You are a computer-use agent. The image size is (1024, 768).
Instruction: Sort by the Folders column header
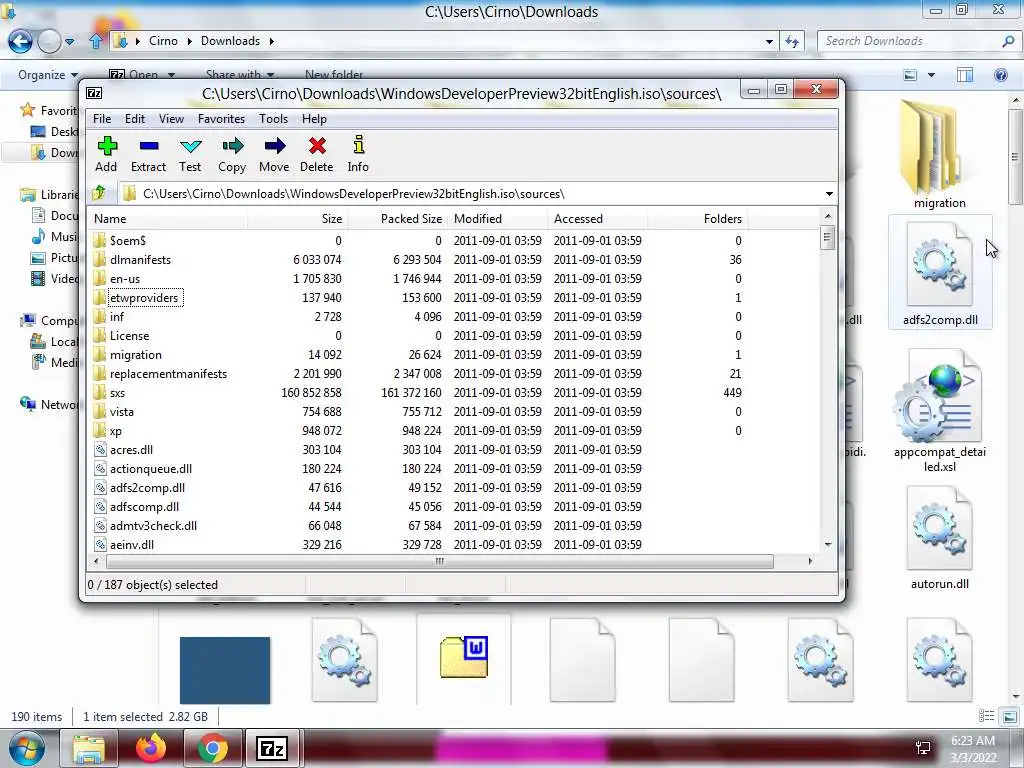coord(697,219)
